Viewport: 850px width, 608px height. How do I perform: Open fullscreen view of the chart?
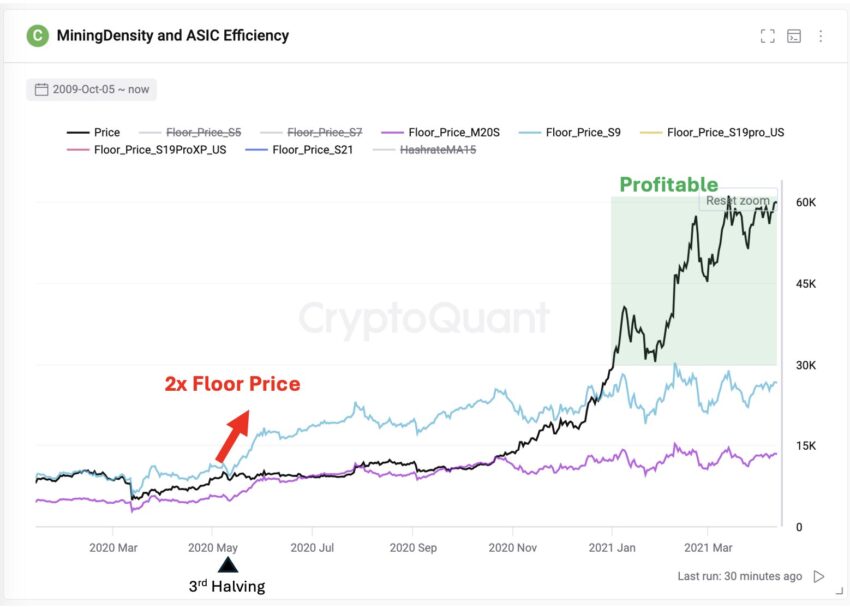point(768,36)
